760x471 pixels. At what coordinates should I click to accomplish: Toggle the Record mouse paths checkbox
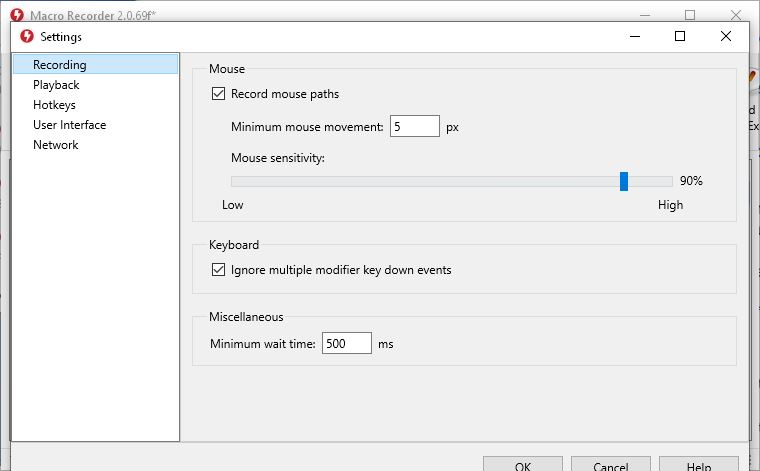click(219, 95)
